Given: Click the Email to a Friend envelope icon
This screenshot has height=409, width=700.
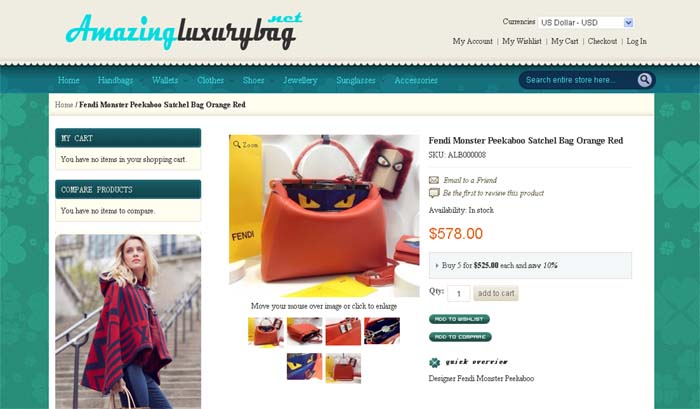Looking at the screenshot, I should tap(434, 180).
